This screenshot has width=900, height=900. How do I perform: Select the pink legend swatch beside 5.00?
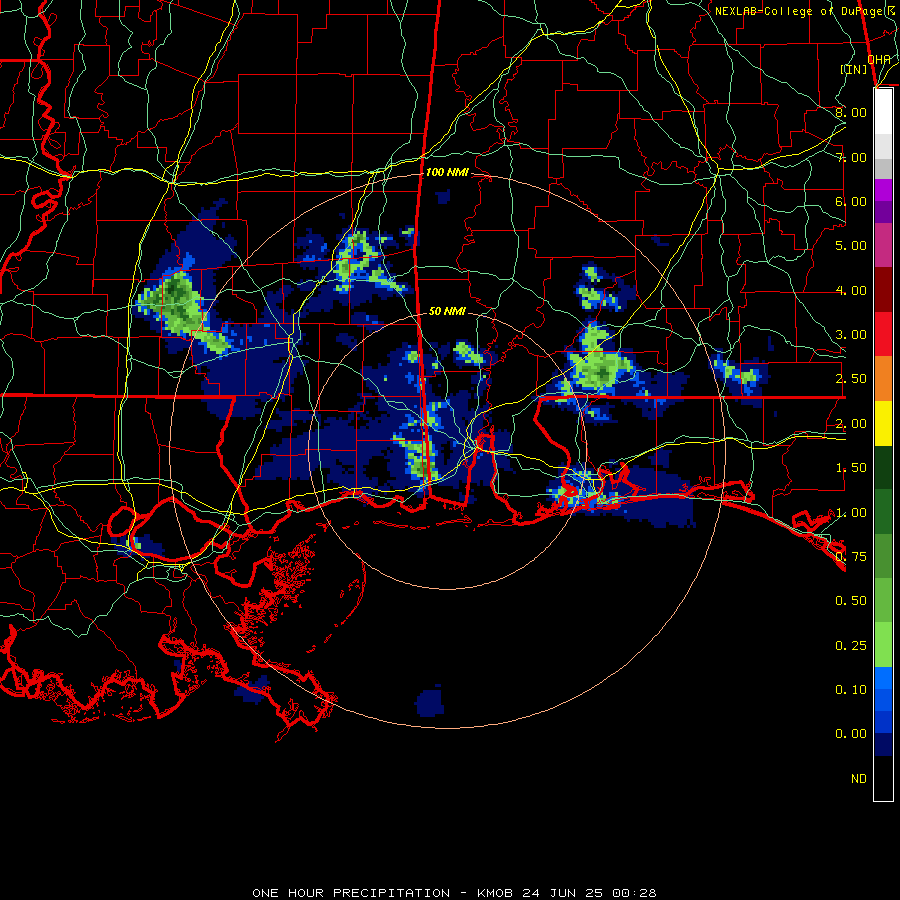click(883, 246)
